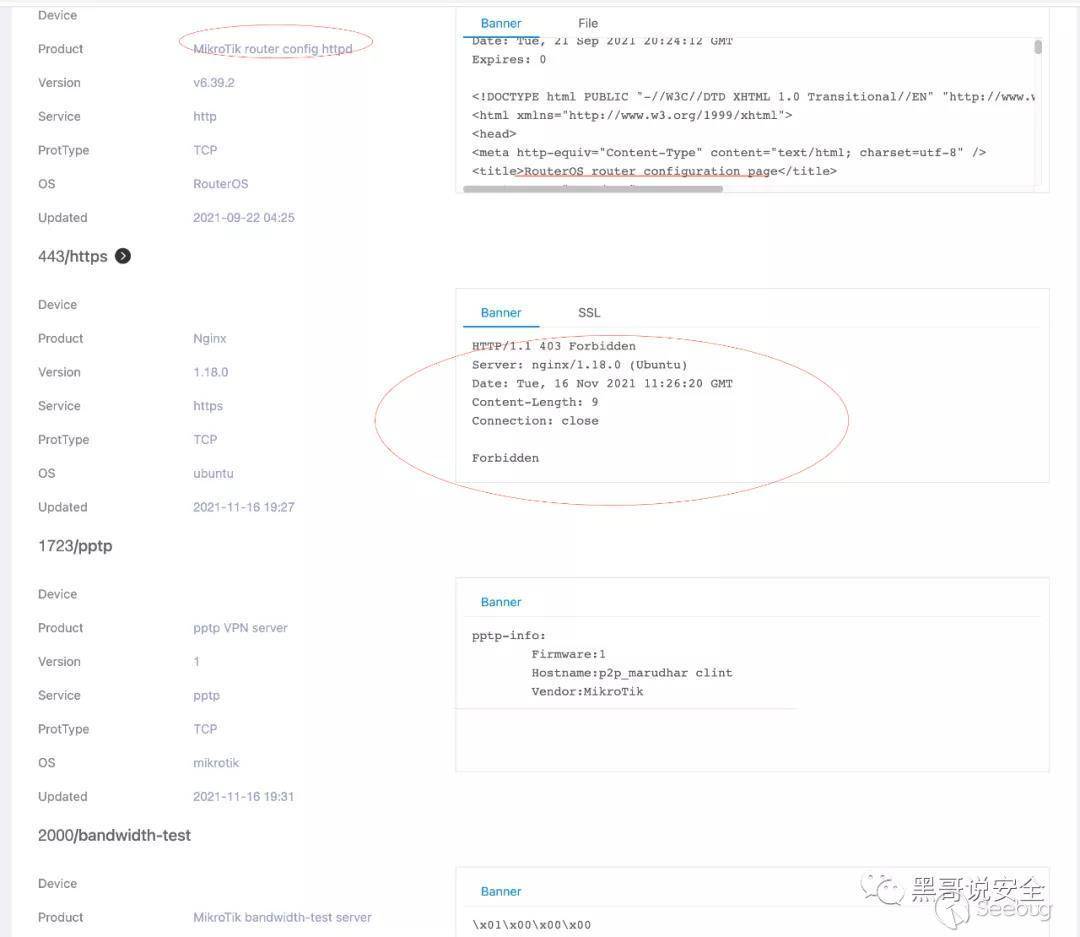Click the updated date 2021-11-16 19:27

(x=244, y=507)
